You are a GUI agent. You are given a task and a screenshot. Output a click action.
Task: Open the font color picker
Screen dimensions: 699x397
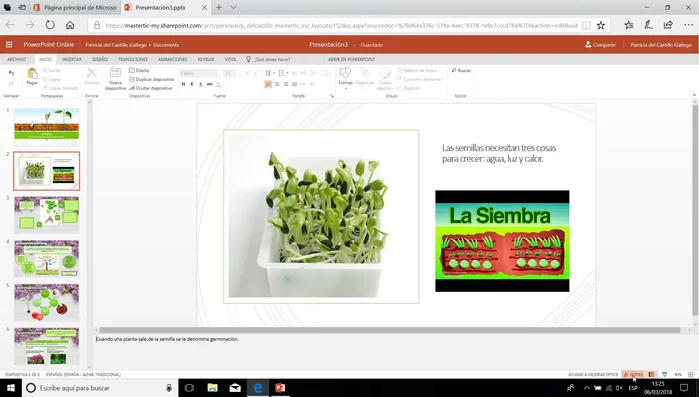pos(219,84)
